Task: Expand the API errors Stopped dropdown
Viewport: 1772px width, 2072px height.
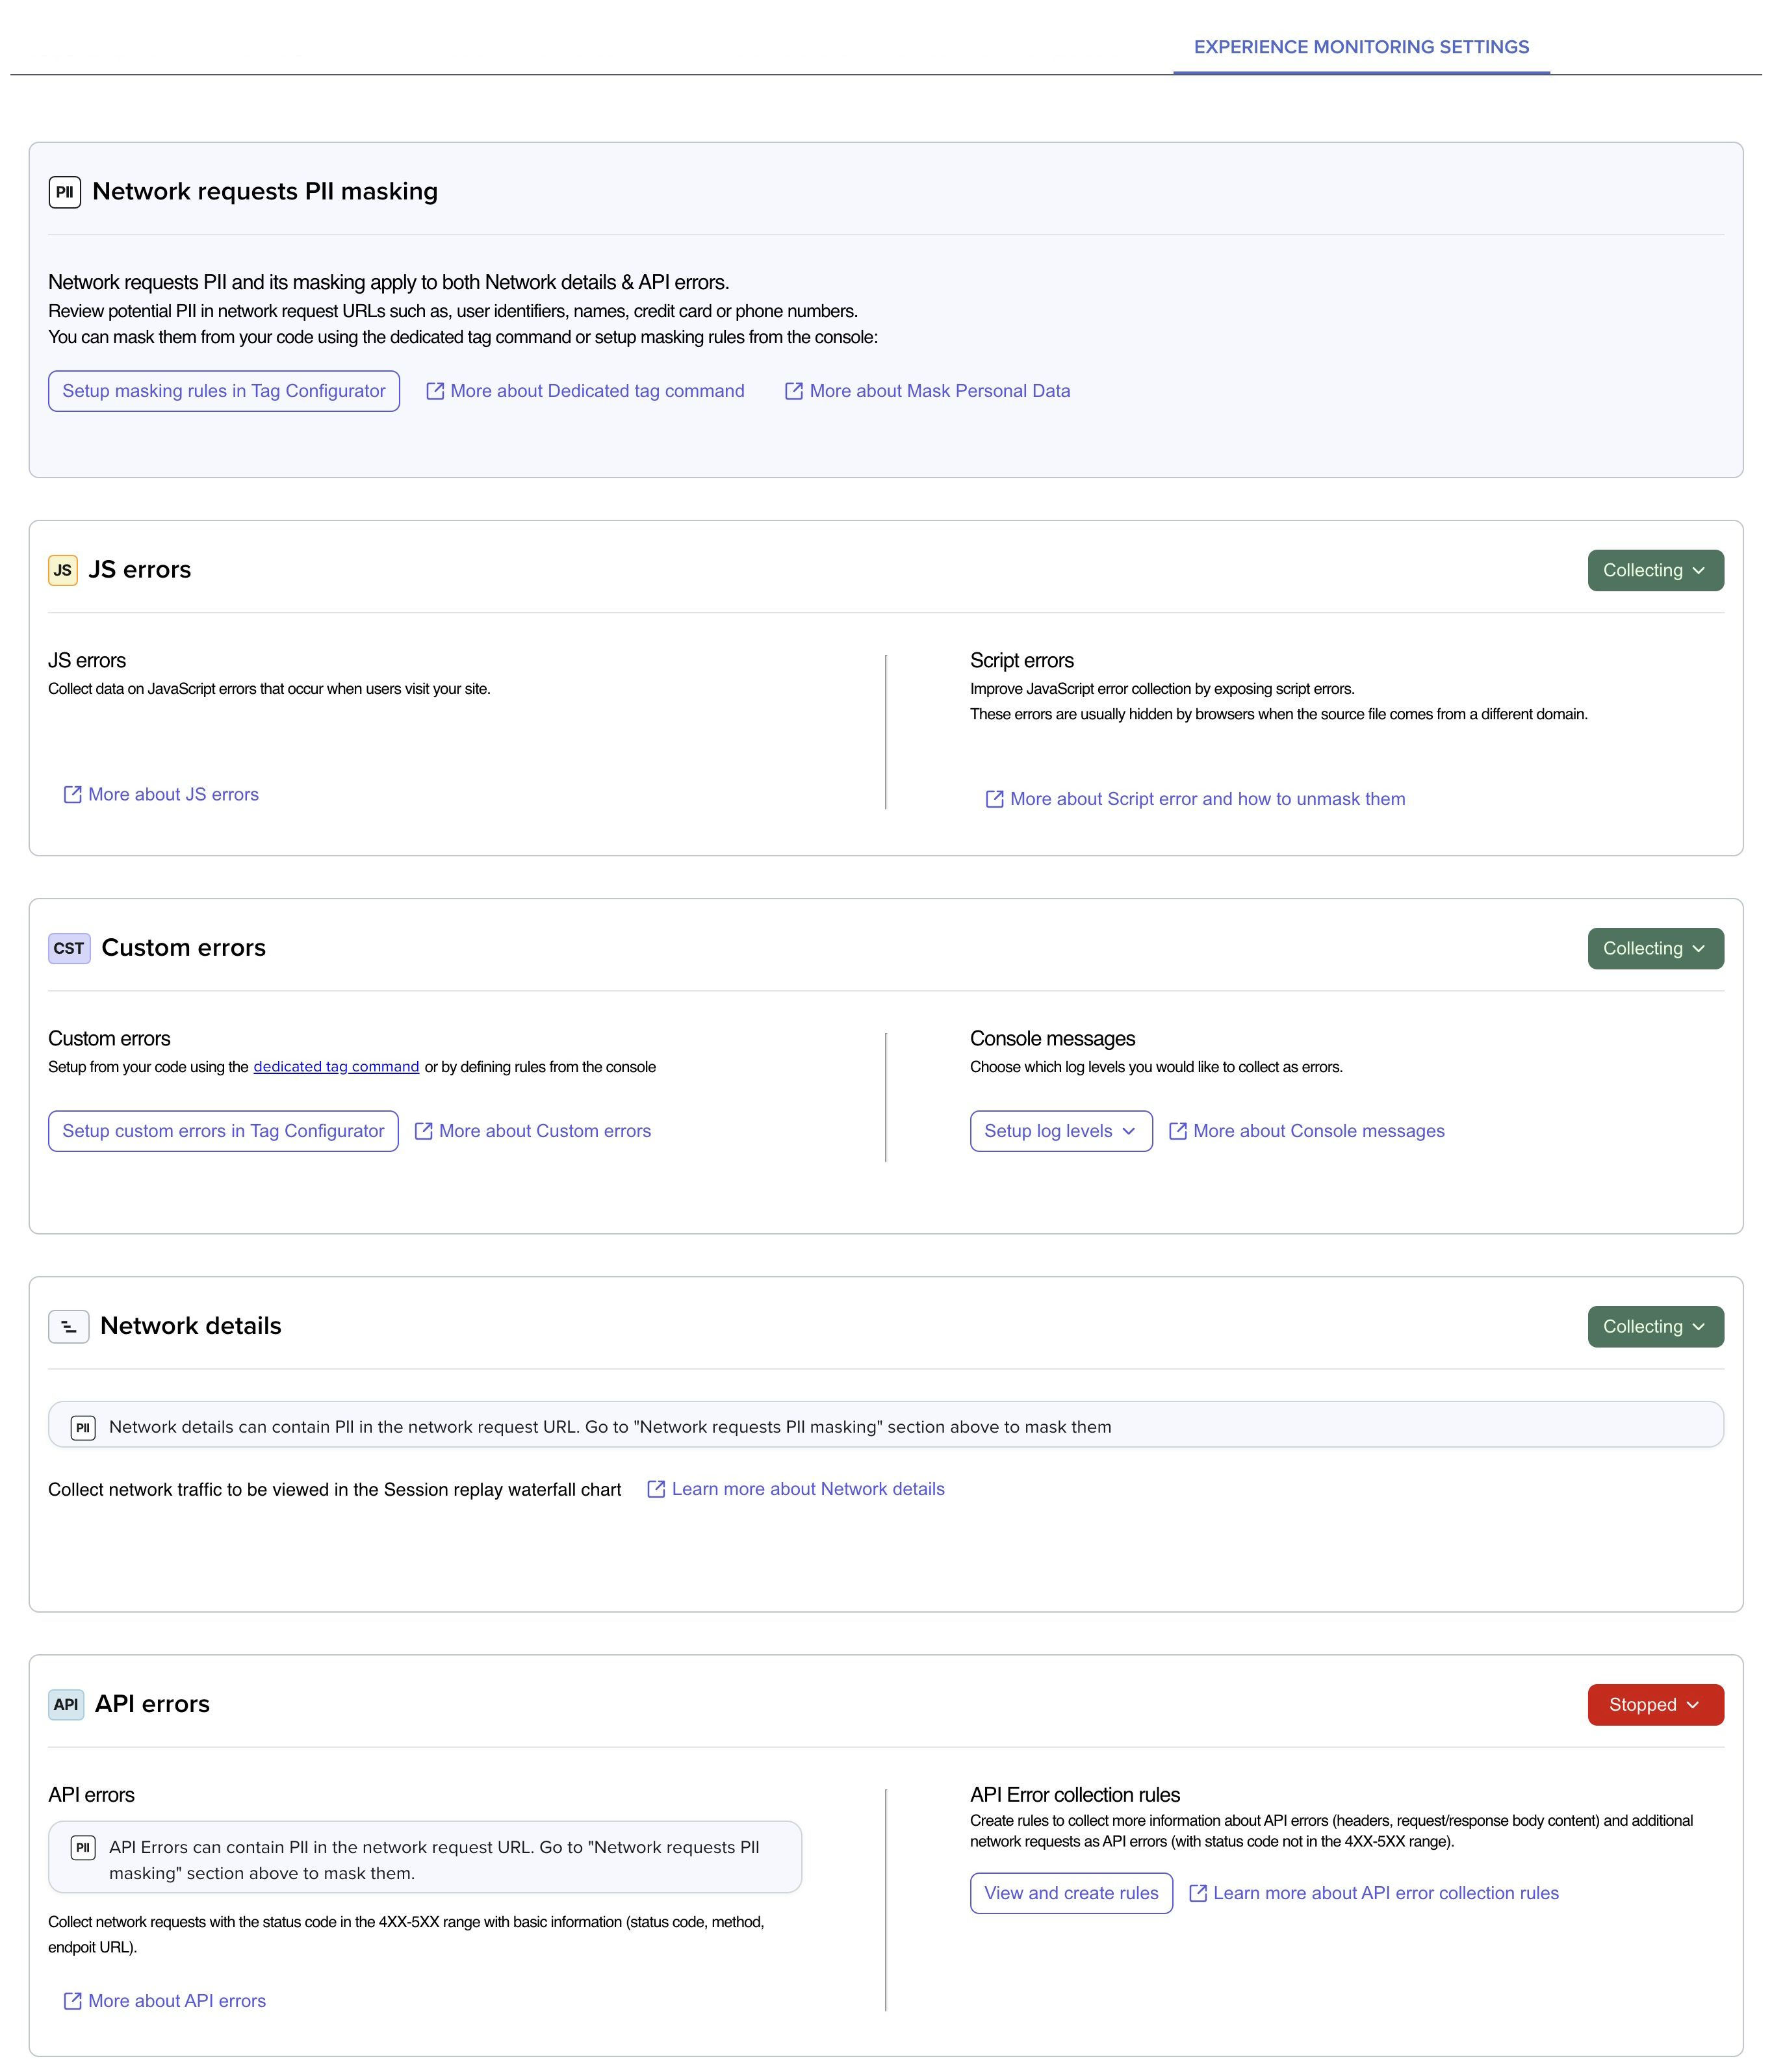Action: pos(1655,1704)
